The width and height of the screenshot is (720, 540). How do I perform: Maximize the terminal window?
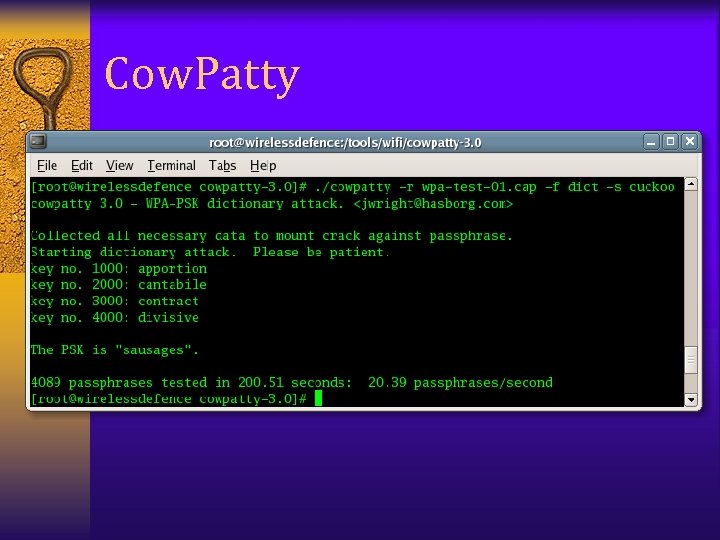coord(670,142)
